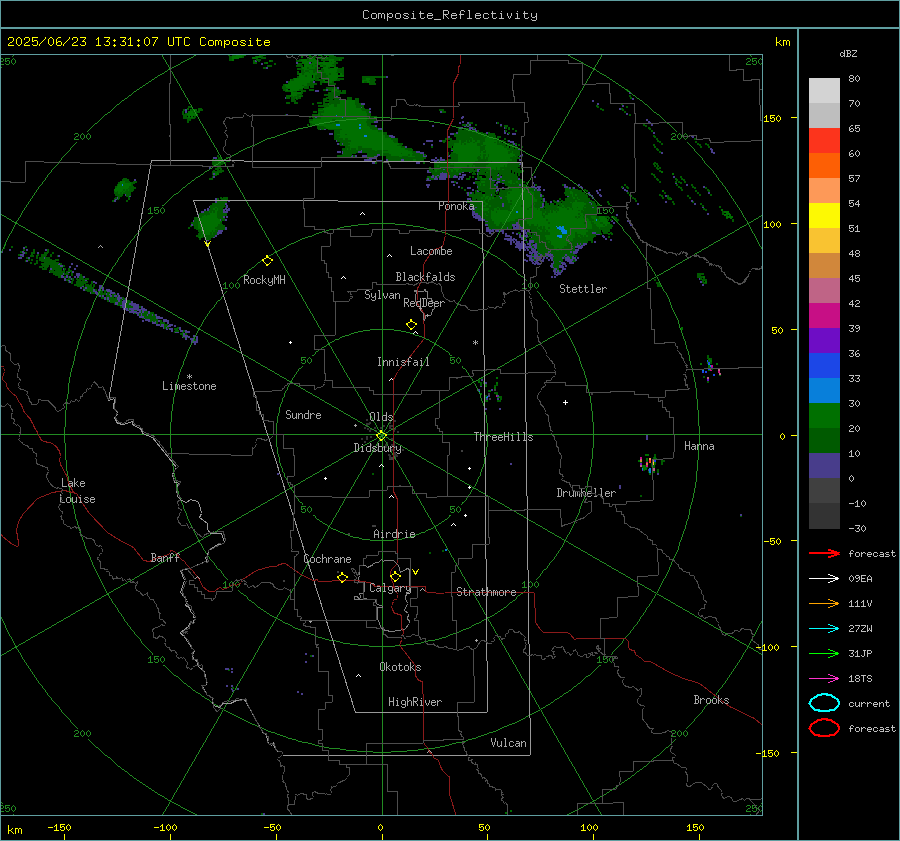Viewport: 900px width, 841px height.
Task: Click the Lake Louise label
Action: 77,491
